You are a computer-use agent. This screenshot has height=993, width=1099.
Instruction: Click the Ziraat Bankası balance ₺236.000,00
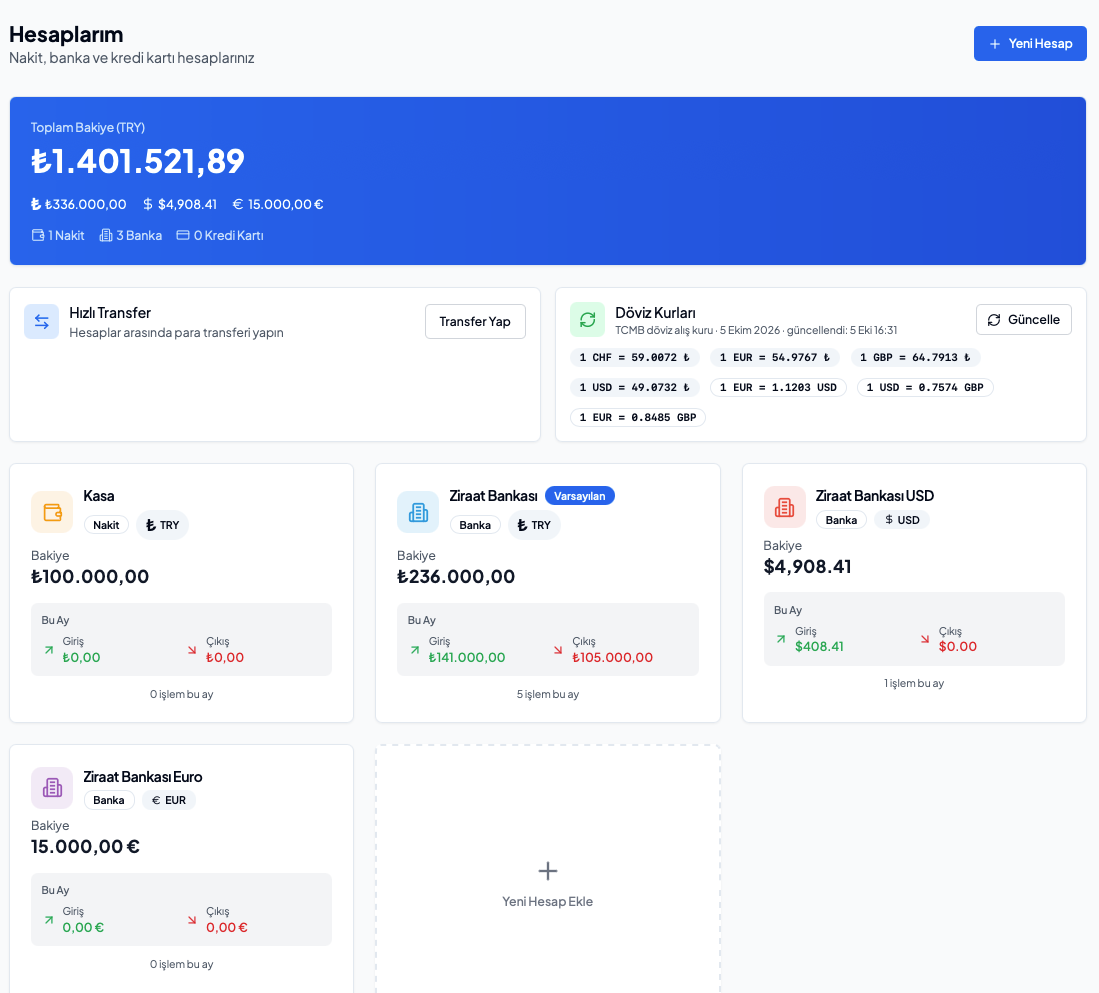[456, 577]
